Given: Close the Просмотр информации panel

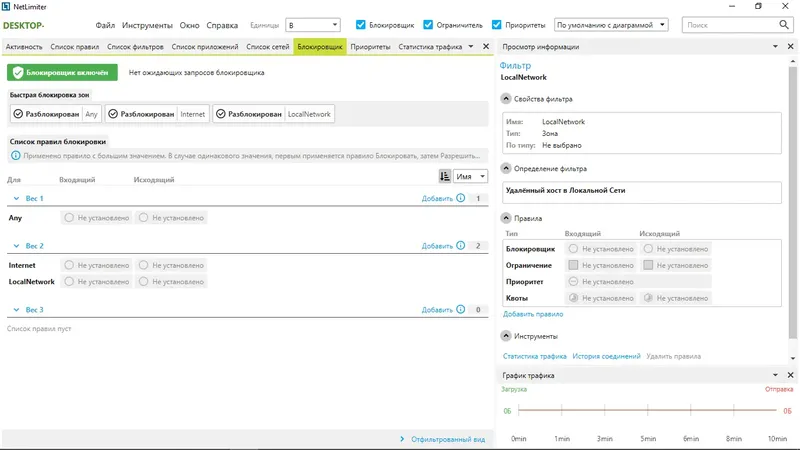Looking at the screenshot, I should pyautogui.click(x=790, y=46).
